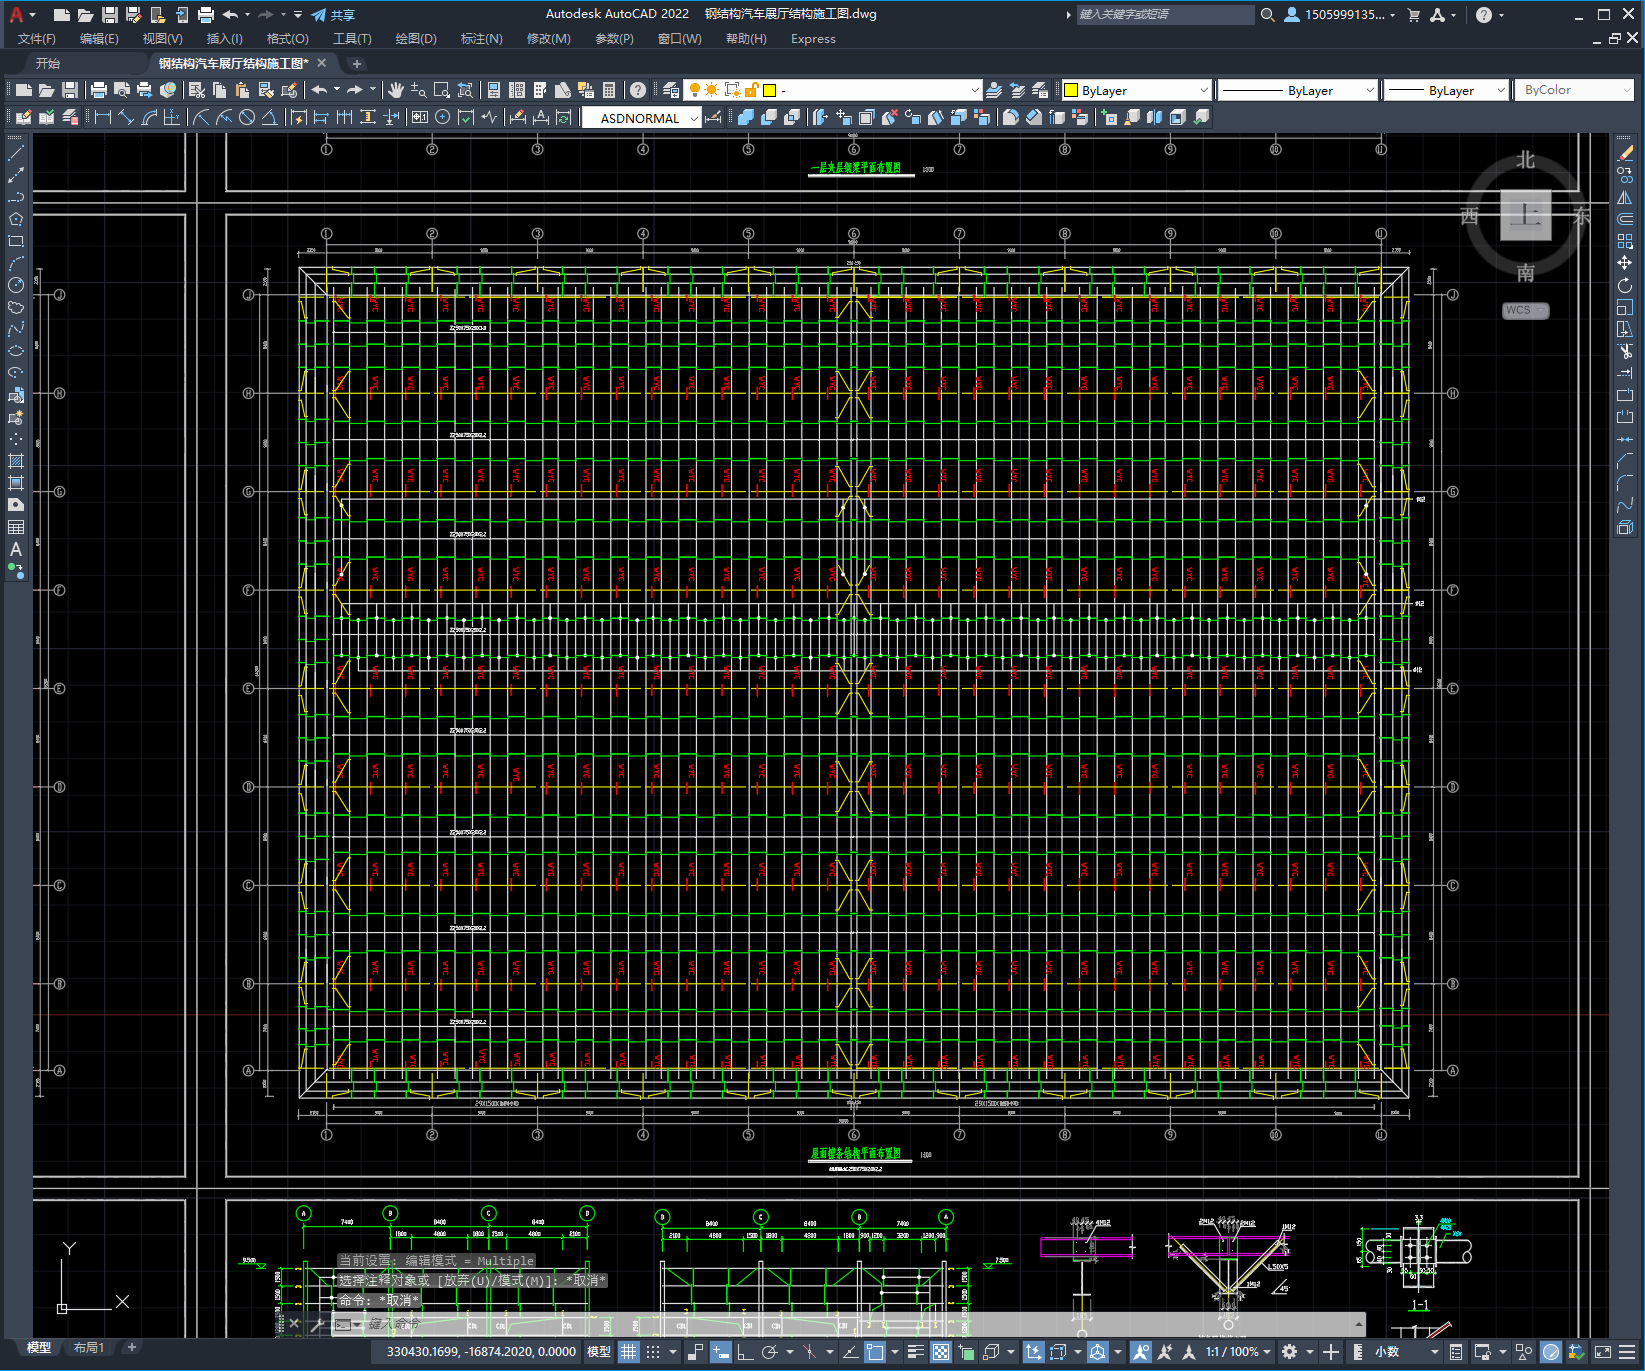
Task: Click the Make Object's Layer Current icon
Action: click(x=994, y=90)
